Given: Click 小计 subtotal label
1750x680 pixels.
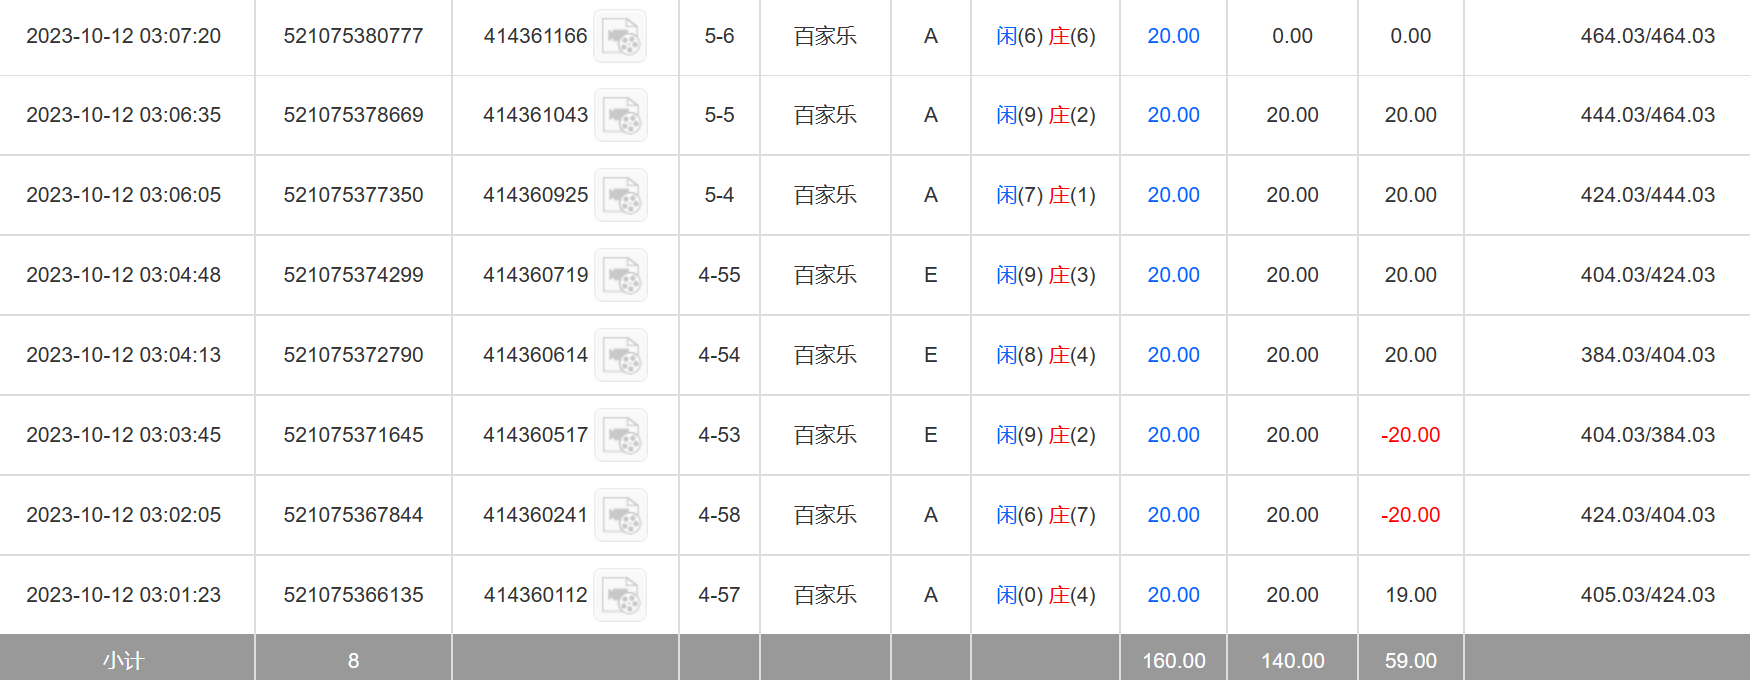Looking at the screenshot, I should click(124, 661).
